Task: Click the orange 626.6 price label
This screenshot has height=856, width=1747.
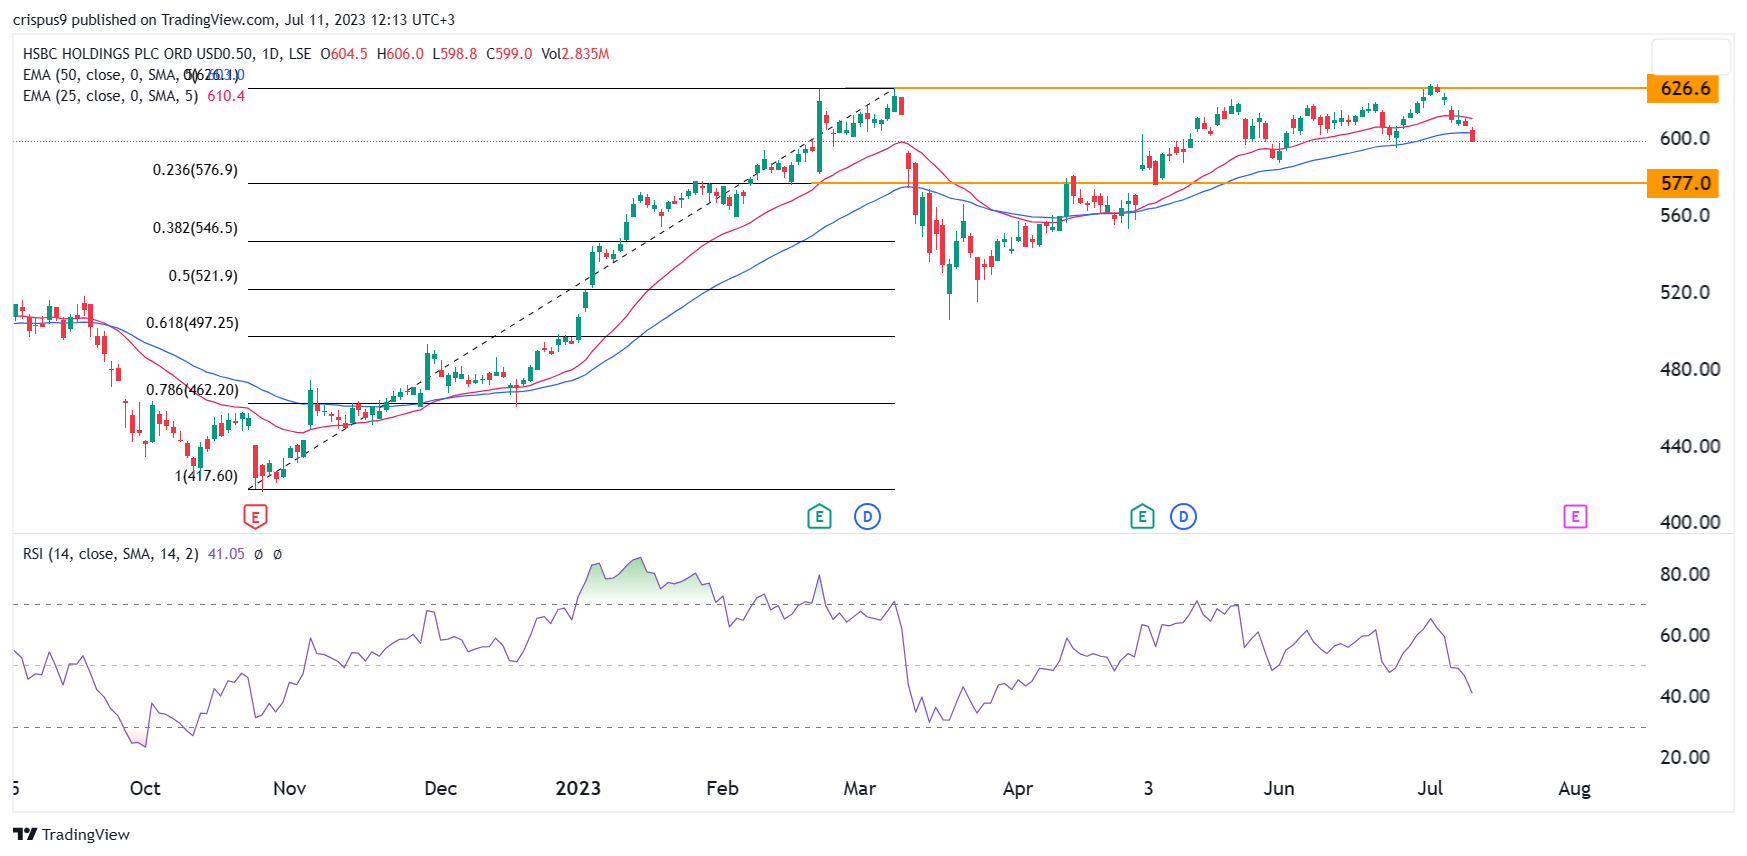Action: point(1685,89)
